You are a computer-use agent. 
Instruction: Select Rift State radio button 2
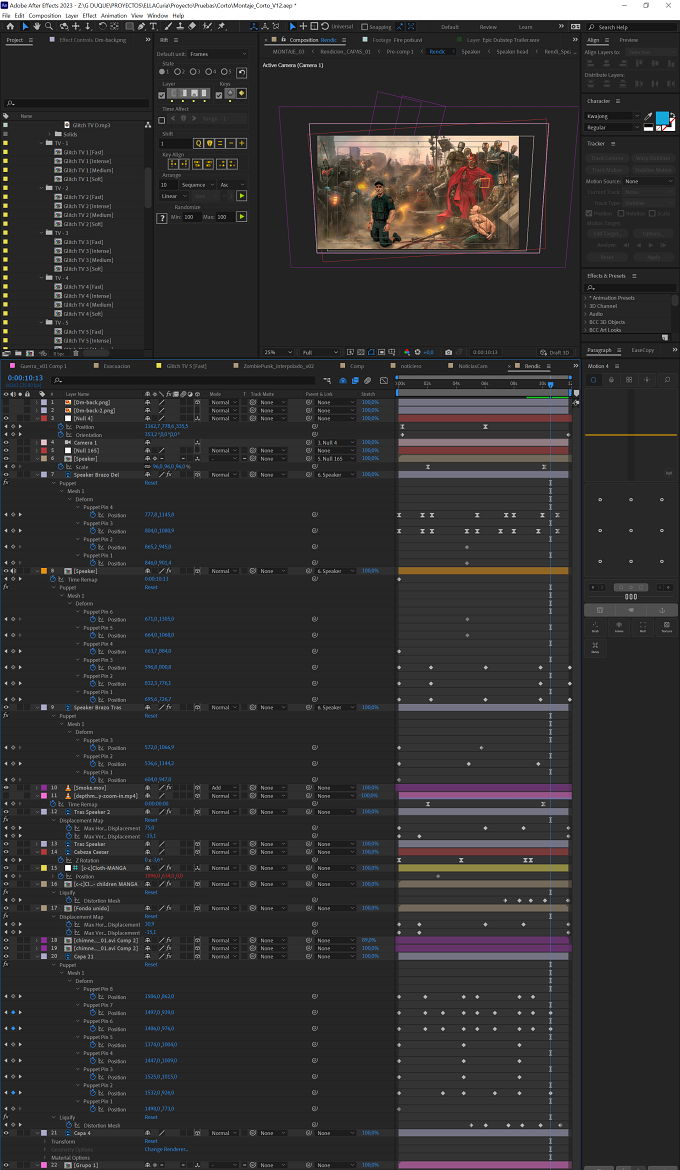178,72
